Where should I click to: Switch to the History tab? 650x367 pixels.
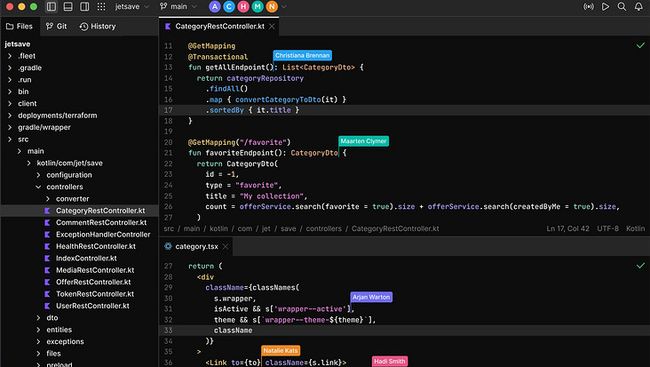tap(98, 26)
